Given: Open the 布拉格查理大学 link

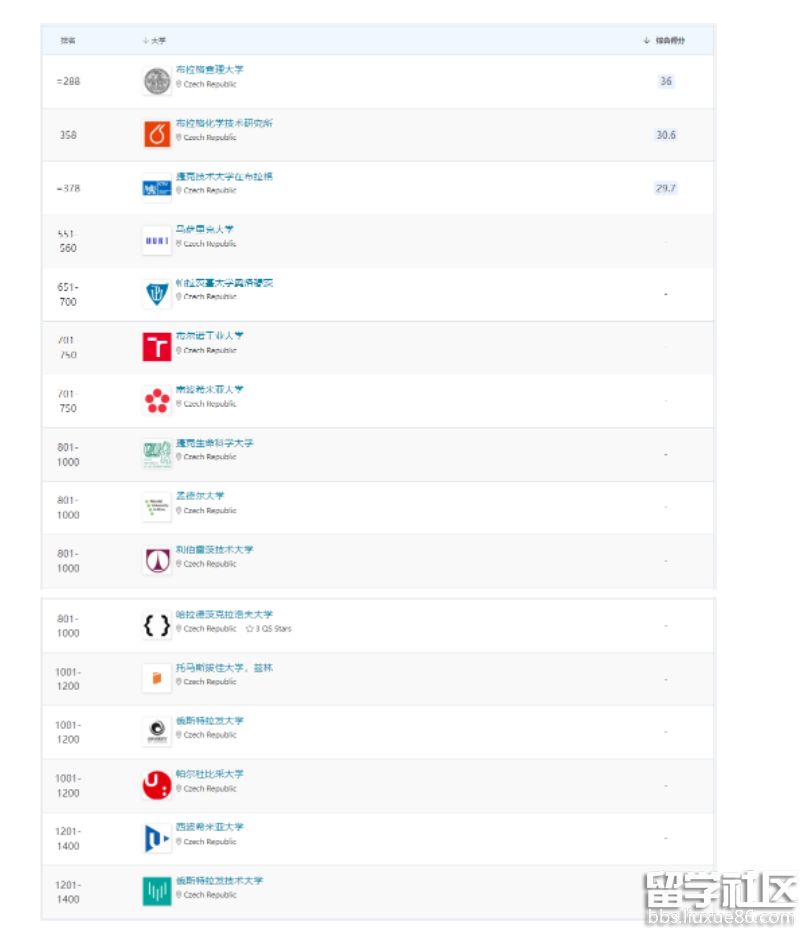Looking at the screenshot, I should pyautogui.click(x=210, y=70).
